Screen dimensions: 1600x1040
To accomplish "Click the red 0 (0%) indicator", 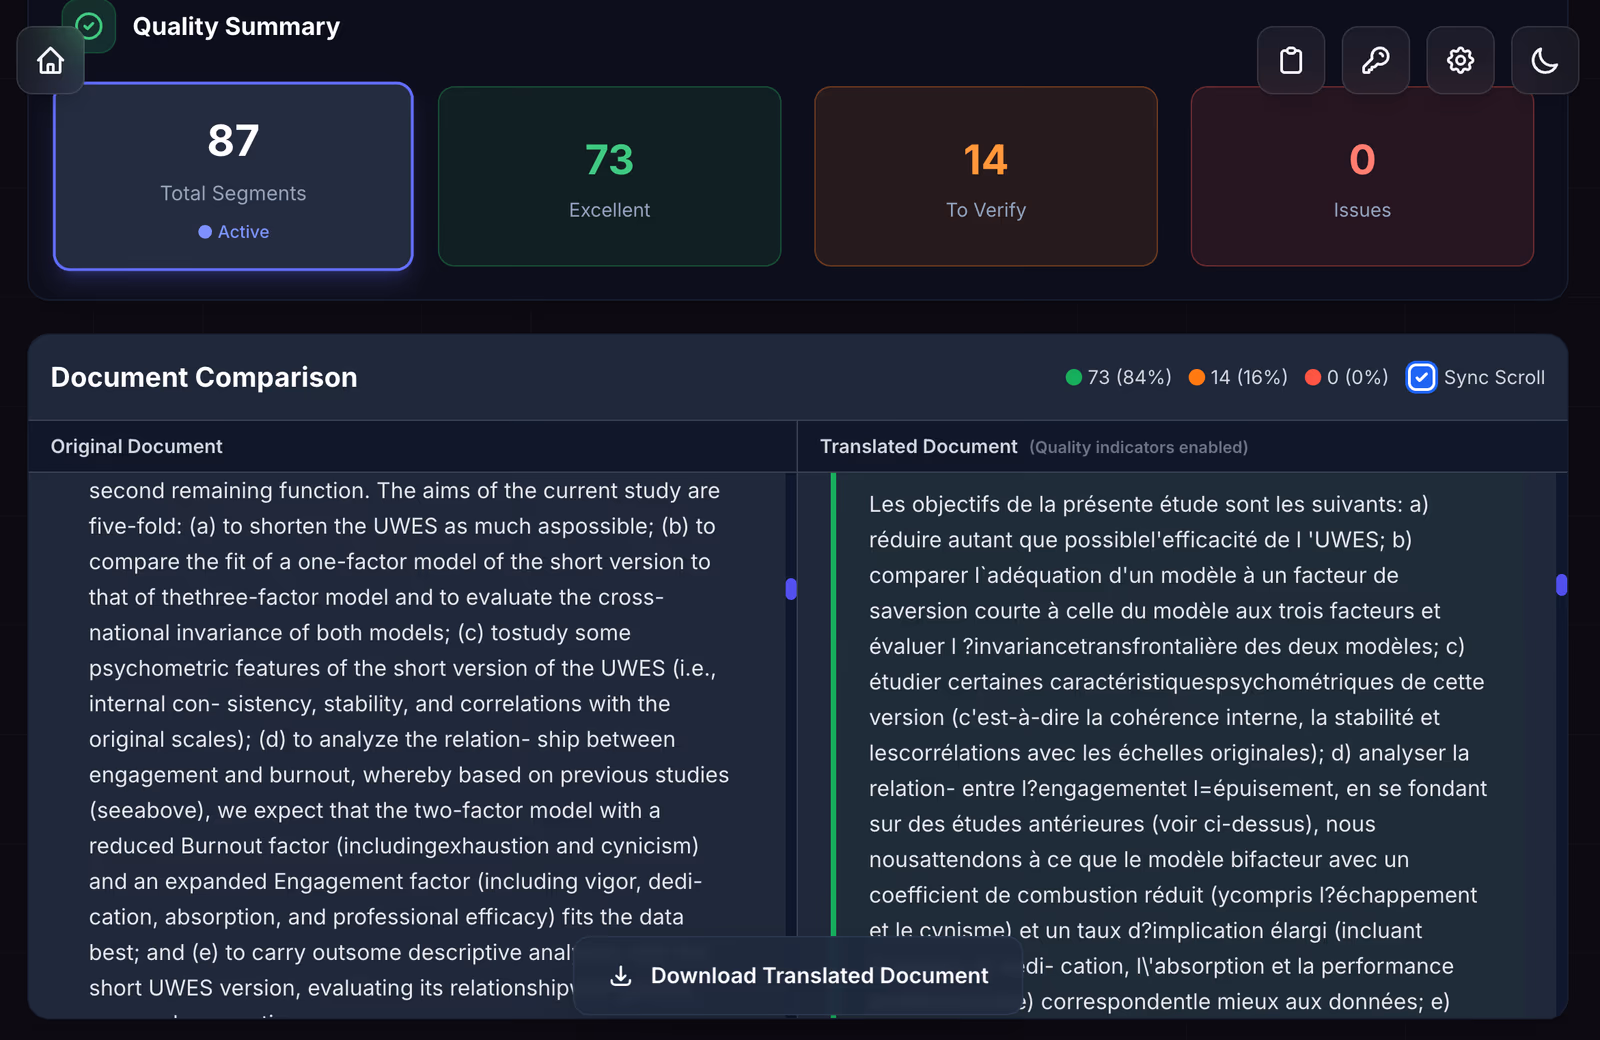I will click(1346, 377).
